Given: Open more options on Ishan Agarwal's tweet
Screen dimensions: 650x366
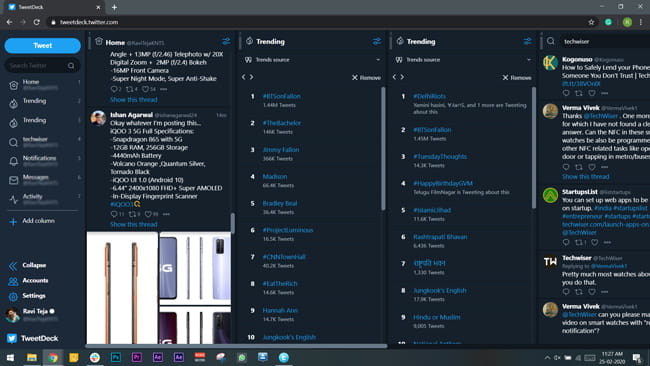Looking at the screenshot, I should click(x=166, y=214).
